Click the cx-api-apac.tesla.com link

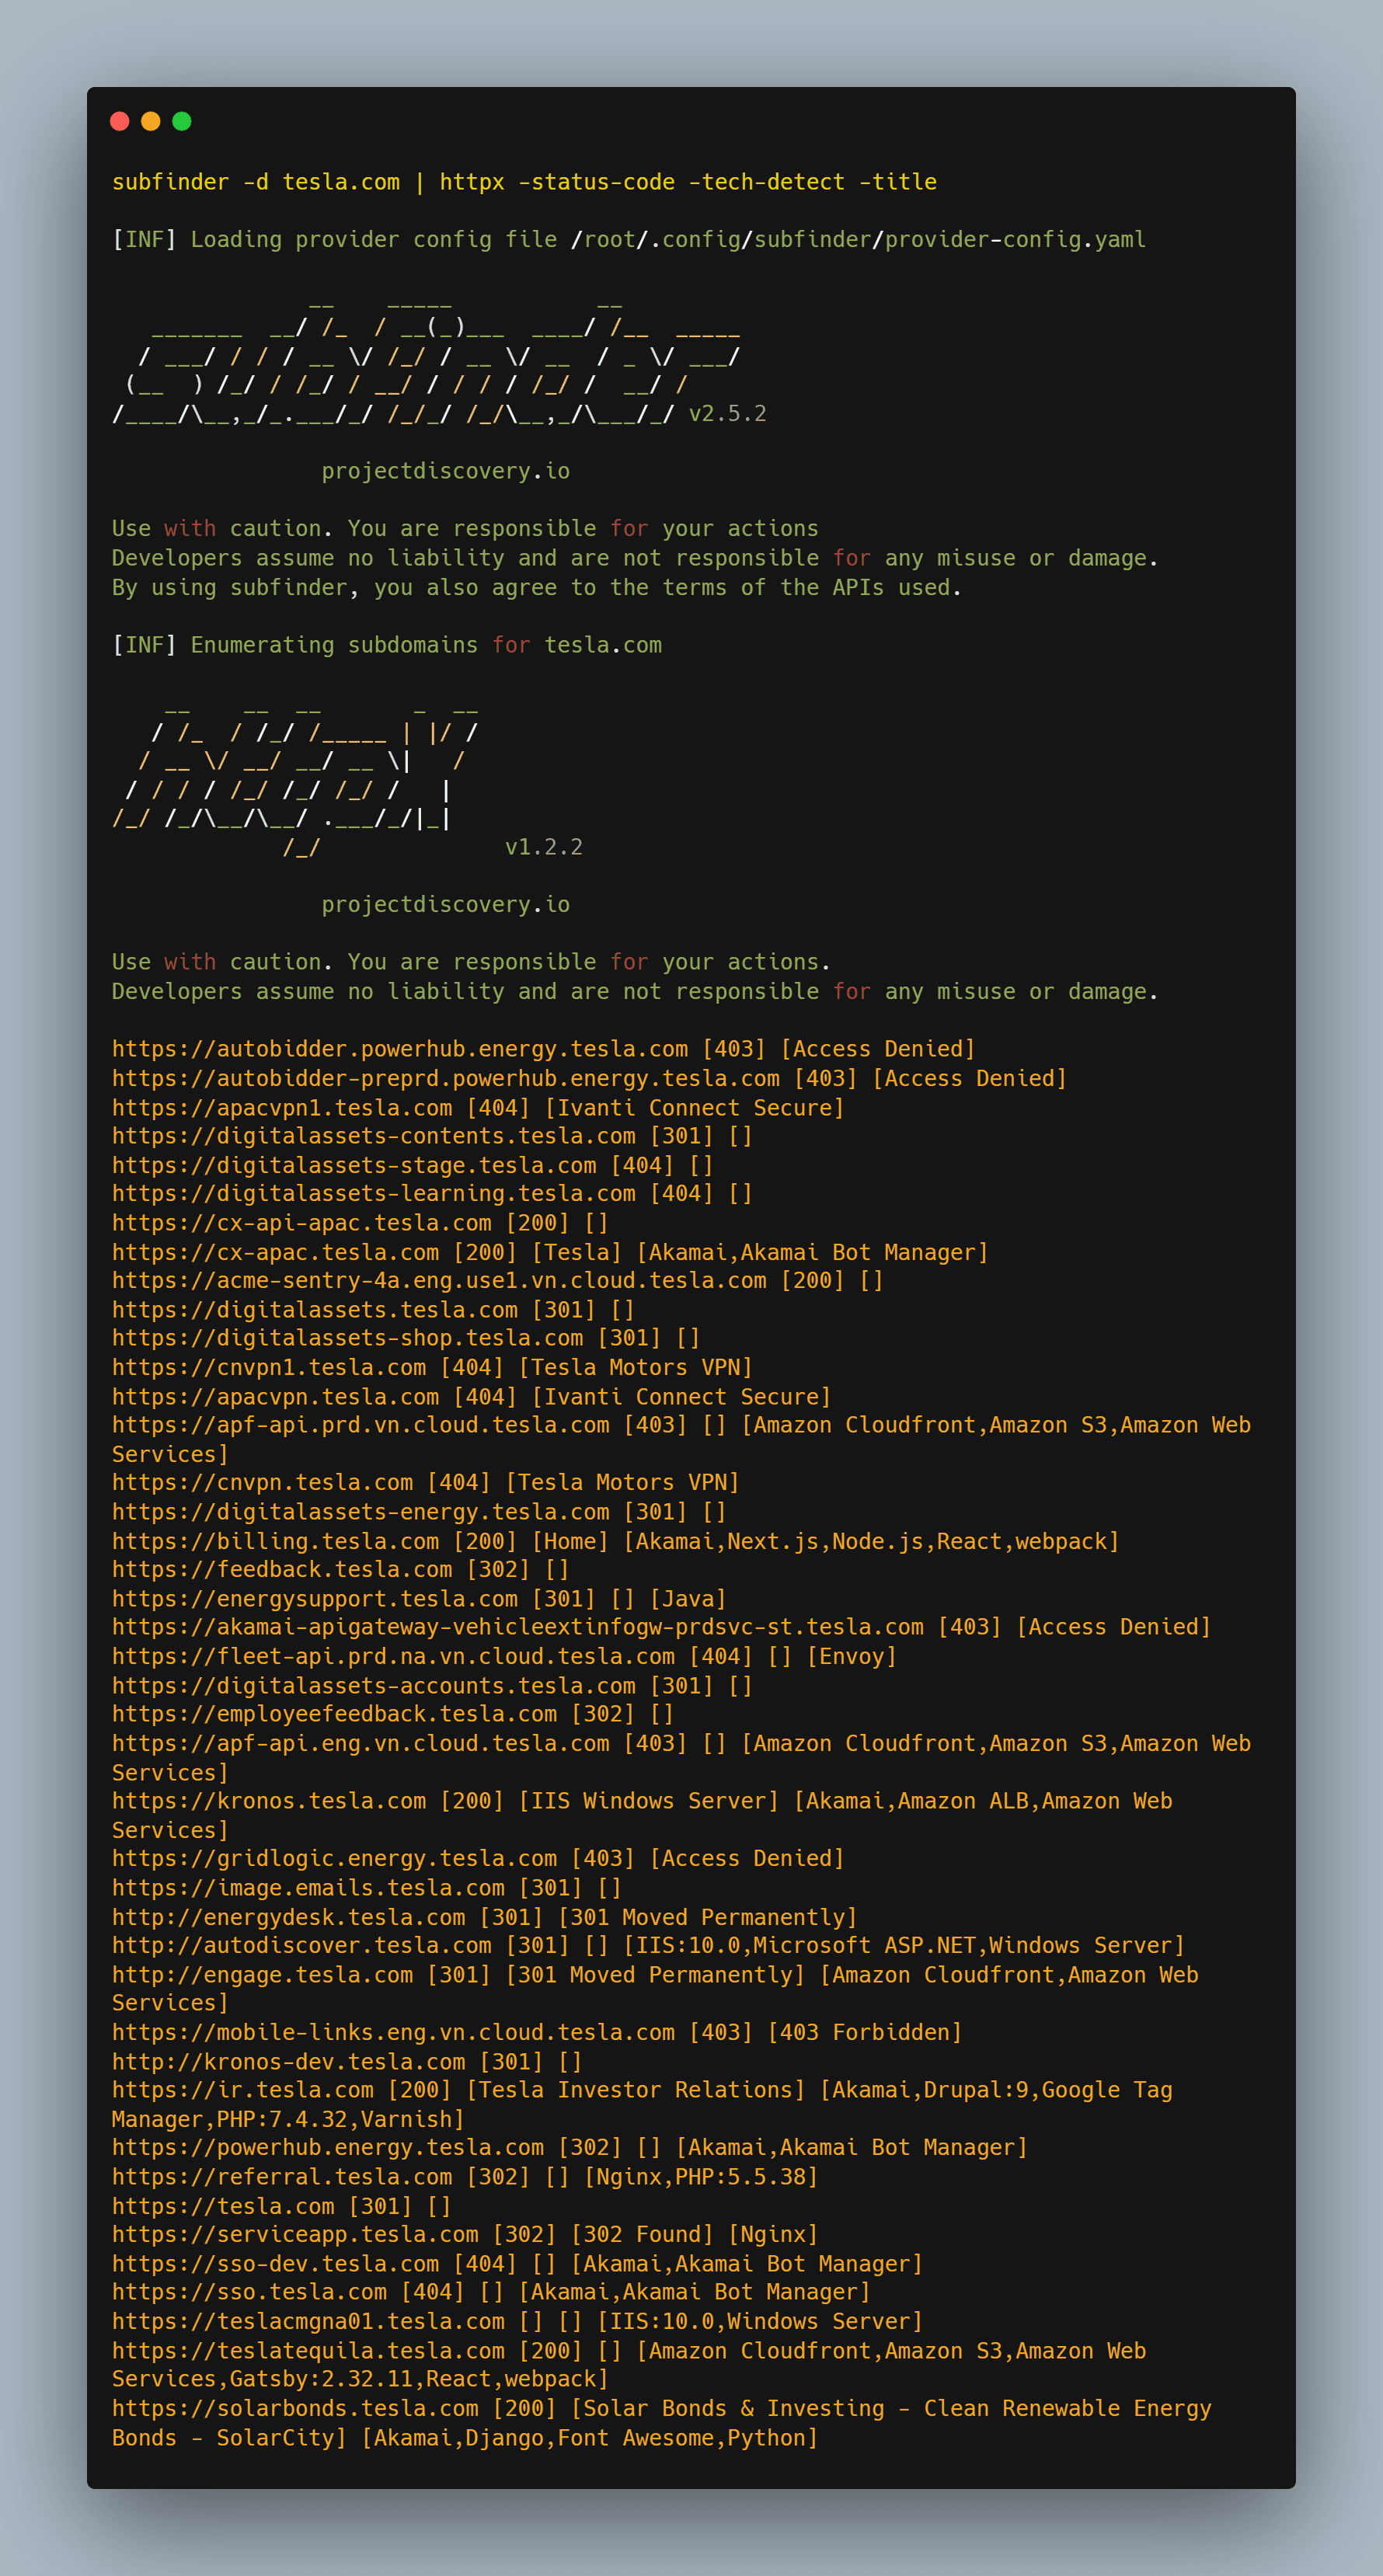point(302,1223)
